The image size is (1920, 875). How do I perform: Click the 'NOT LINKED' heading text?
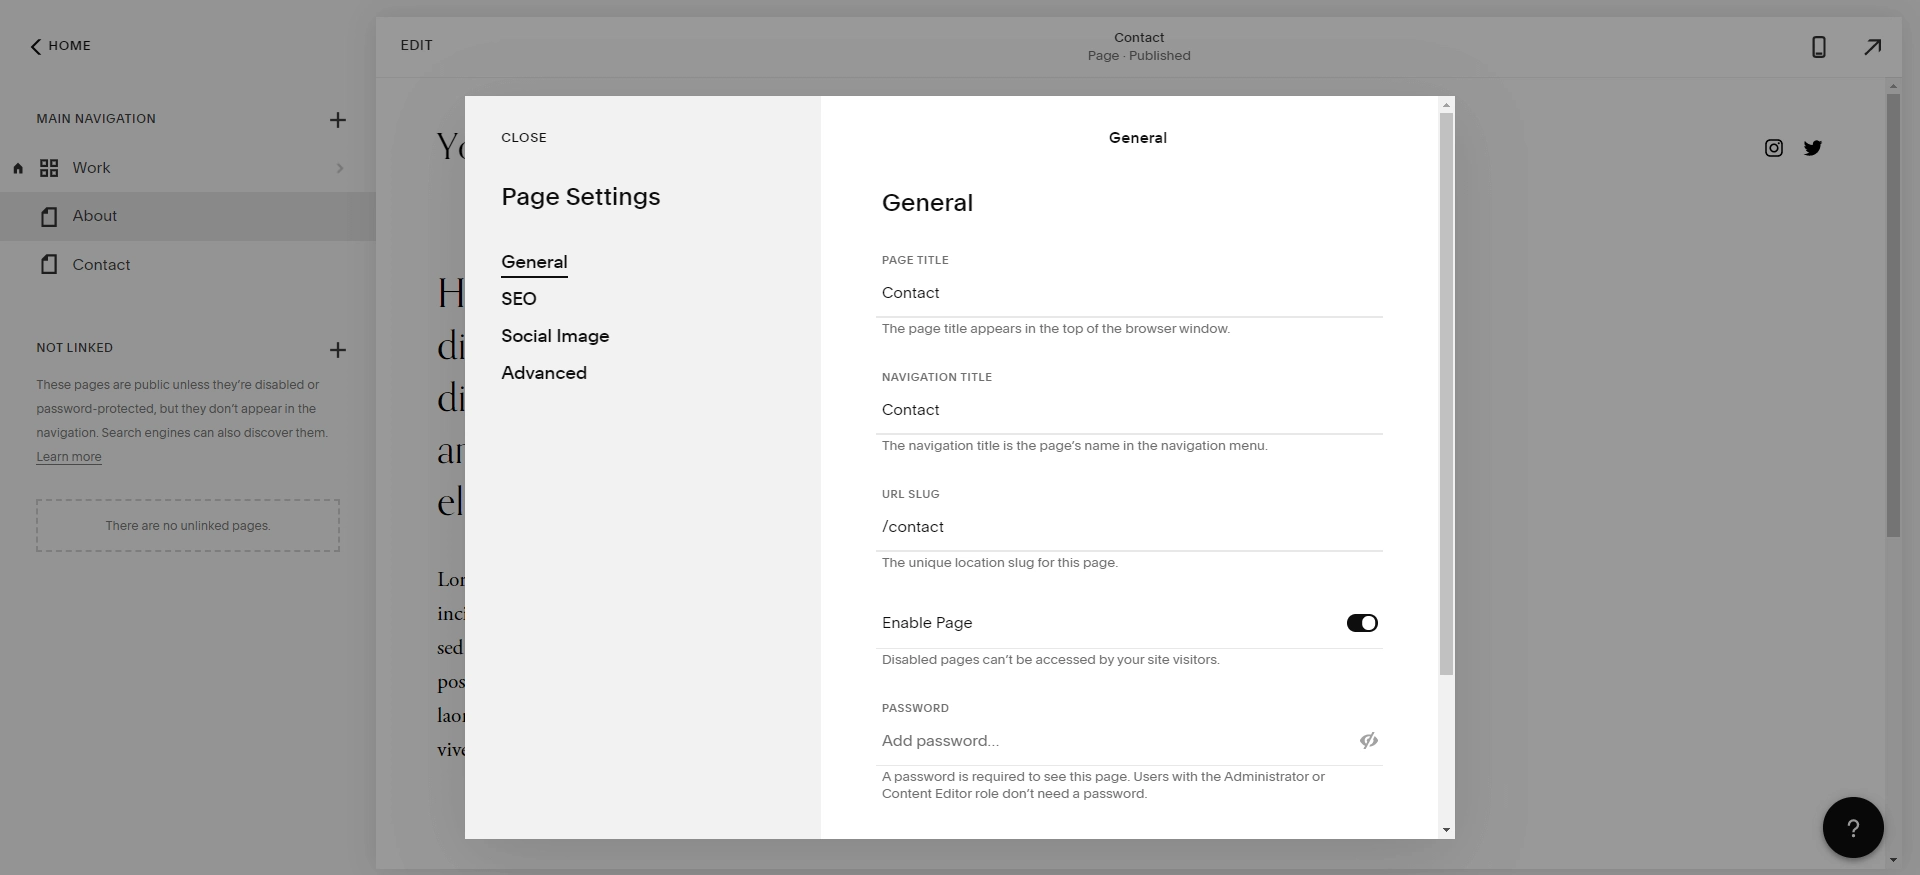coord(75,348)
